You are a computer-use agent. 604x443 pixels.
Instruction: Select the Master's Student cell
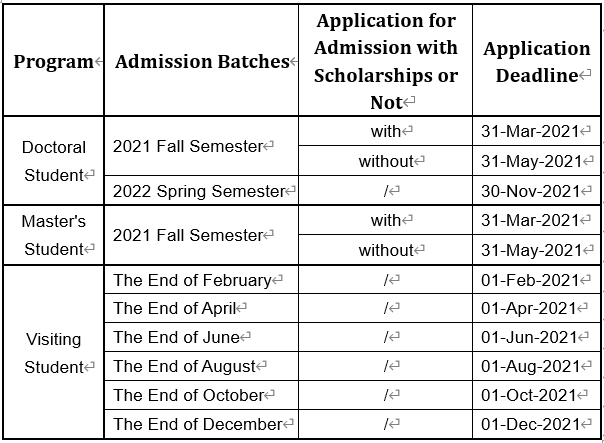[x=55, y=235]
